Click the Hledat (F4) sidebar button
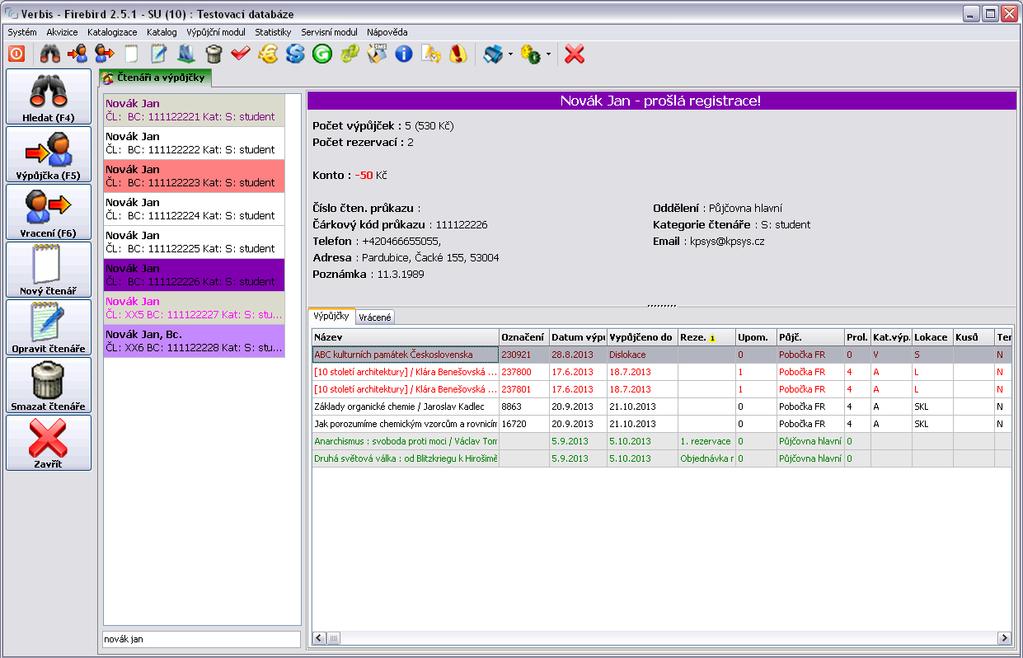 (48, 97)
